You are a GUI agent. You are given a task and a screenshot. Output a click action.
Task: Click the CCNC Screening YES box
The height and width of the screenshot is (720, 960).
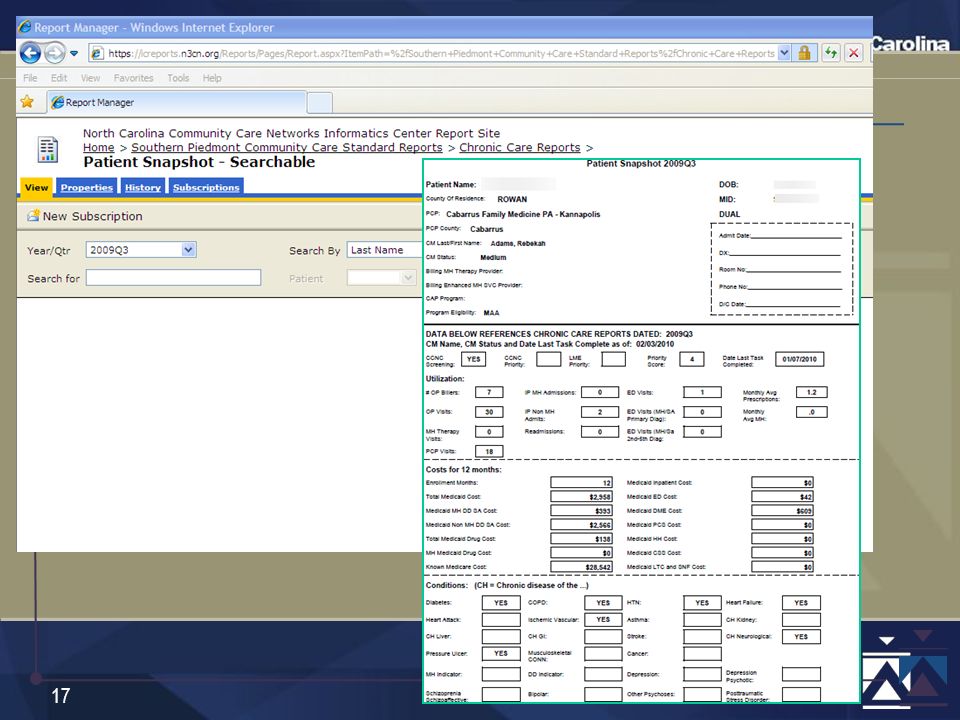tap(473, 359)
